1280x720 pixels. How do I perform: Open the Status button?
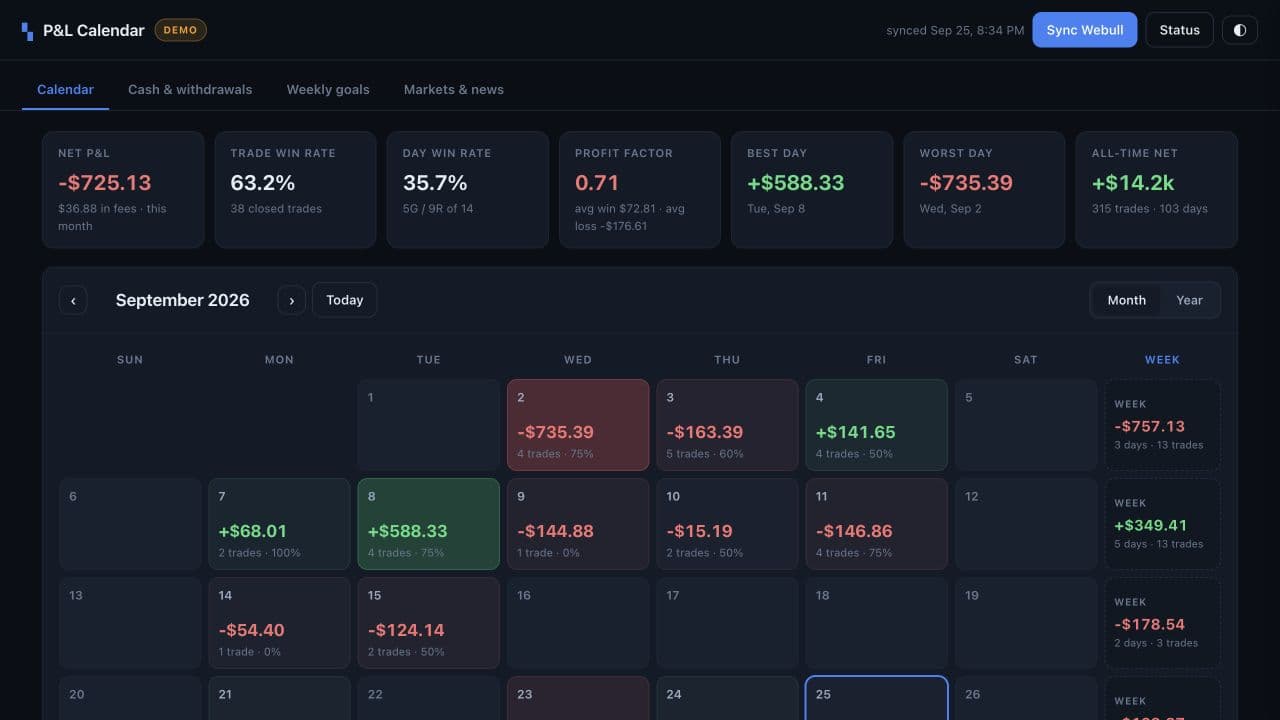[x=1179, y=30]
